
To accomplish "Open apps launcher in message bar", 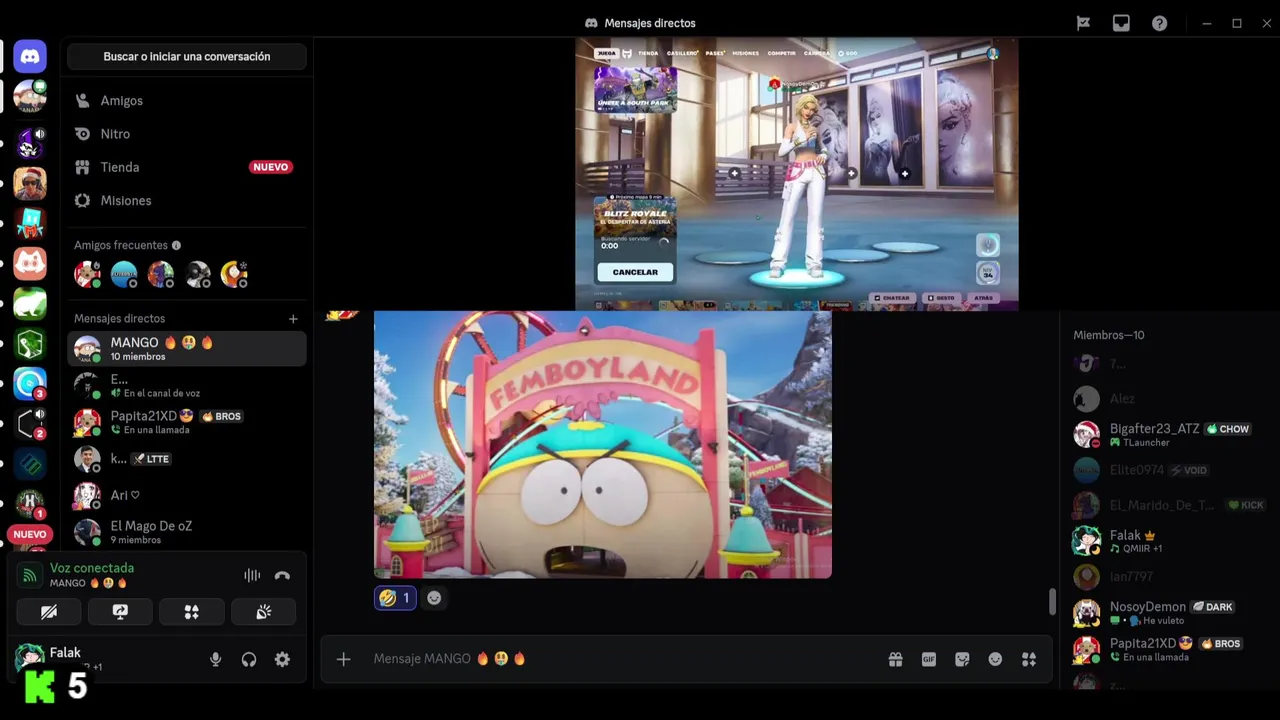I will tap(1029, 659).
